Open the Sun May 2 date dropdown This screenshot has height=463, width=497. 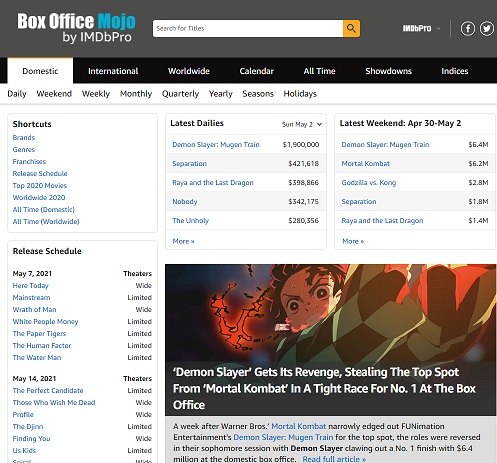click(x=302, y=124)
